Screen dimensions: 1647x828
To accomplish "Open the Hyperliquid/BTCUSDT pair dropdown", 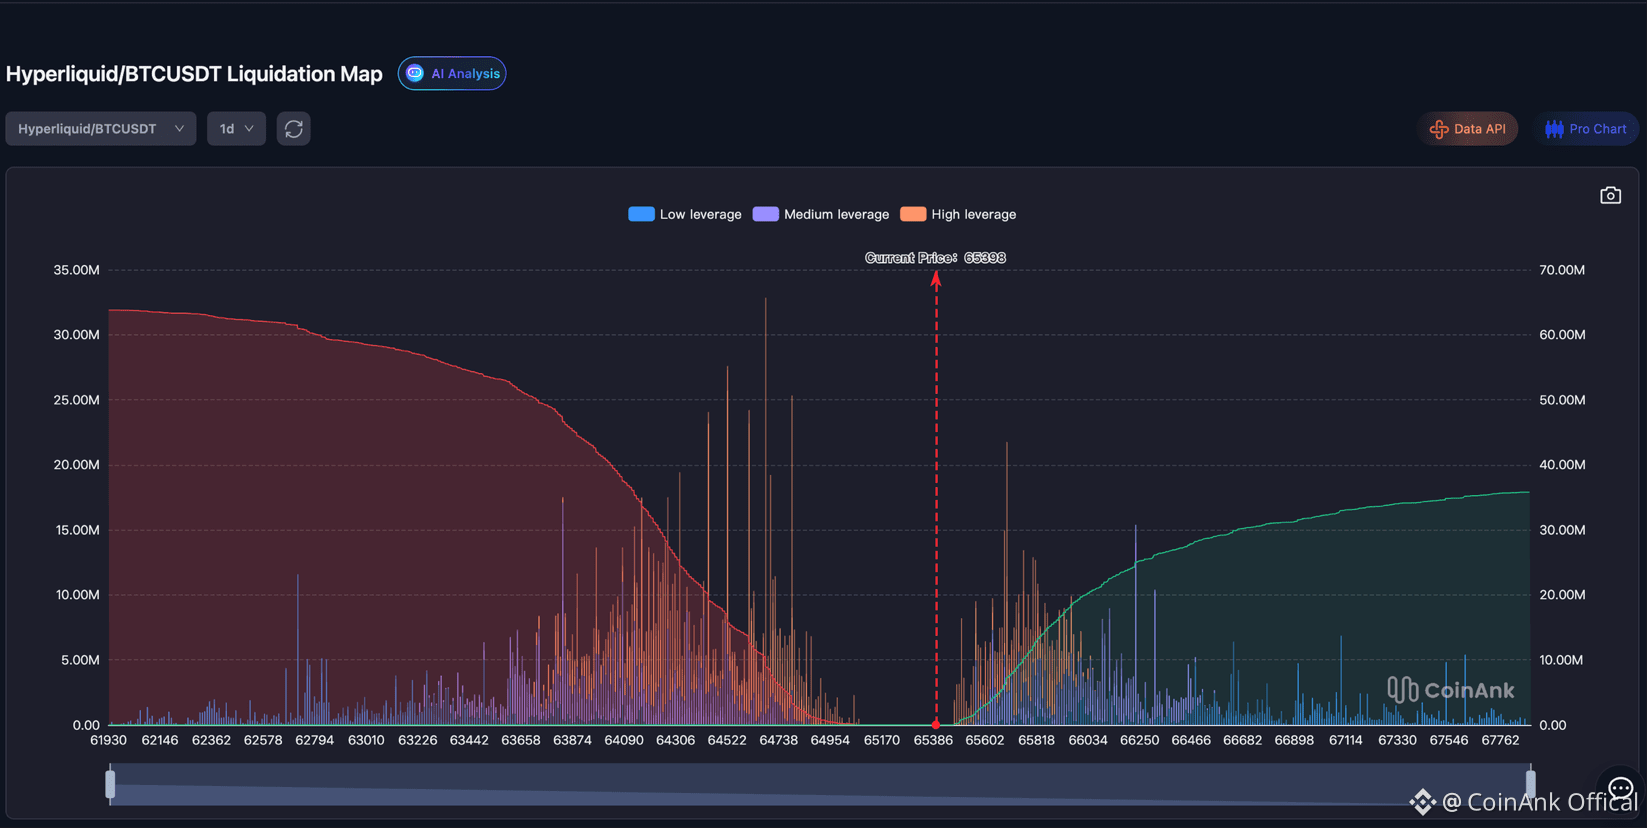I will tap(101, 129).
